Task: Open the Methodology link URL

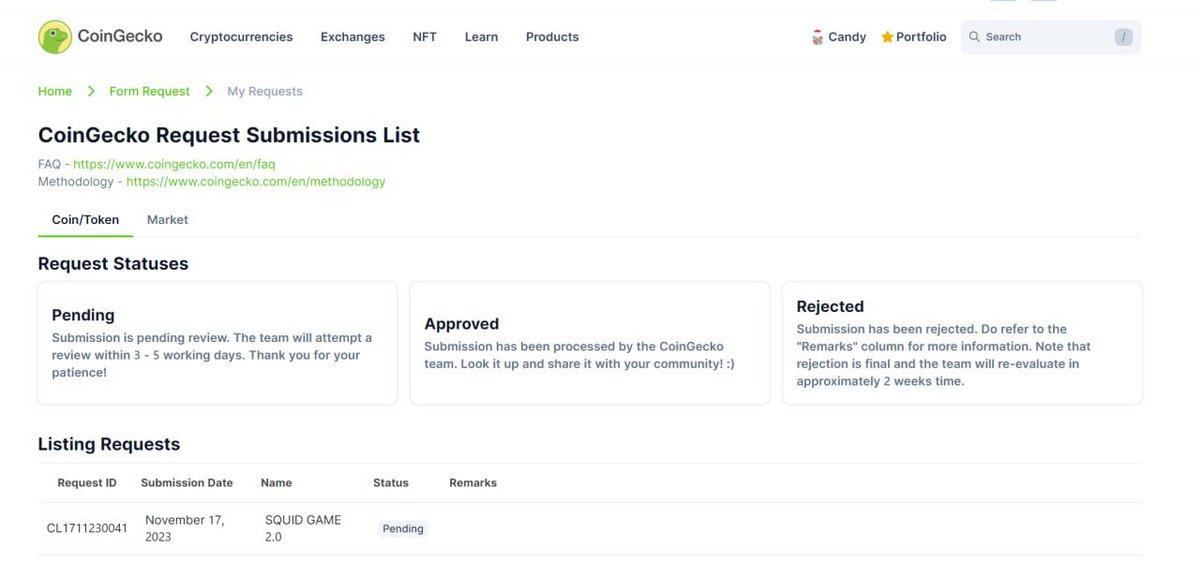Action: pyautogui.click(x=255, y=182)
